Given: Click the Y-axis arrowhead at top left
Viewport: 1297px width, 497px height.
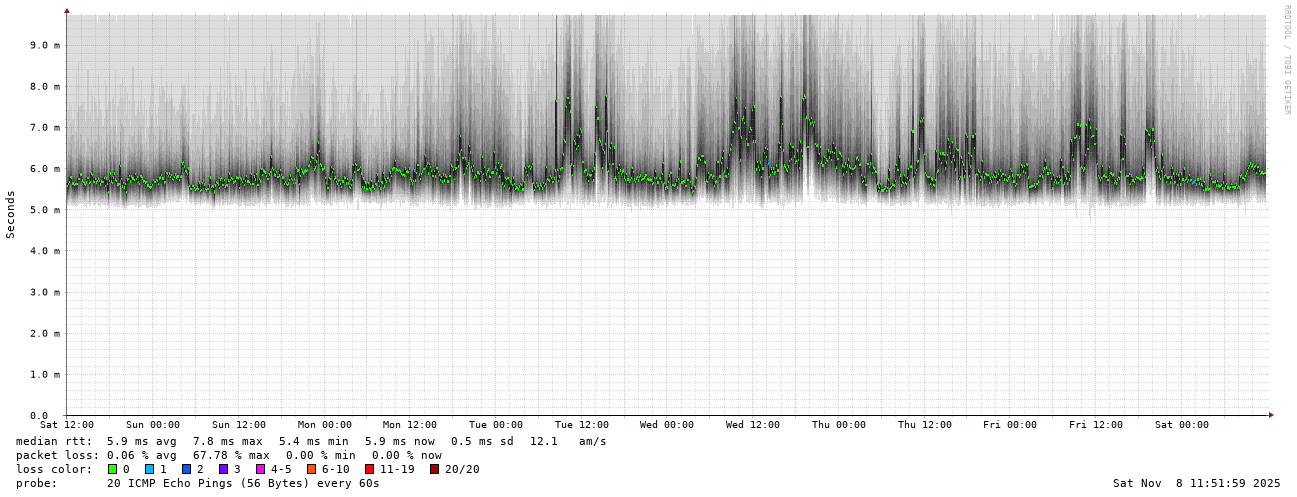Looking at the screenshot, I should (67, 10).
